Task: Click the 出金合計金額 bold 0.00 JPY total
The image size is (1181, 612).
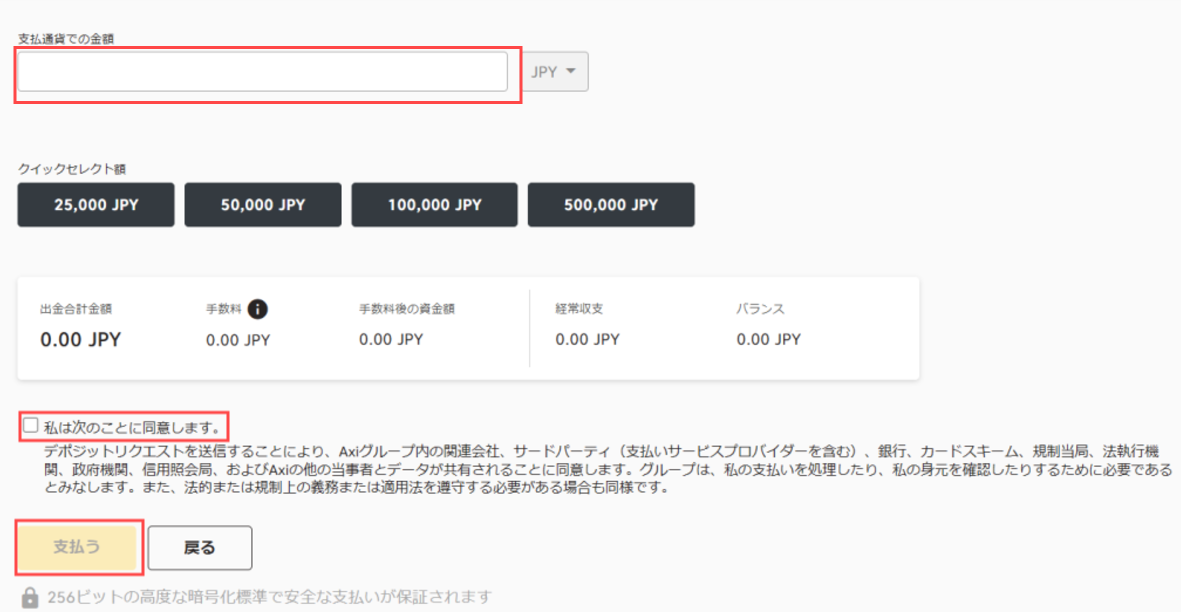Action: click(80, 340)
